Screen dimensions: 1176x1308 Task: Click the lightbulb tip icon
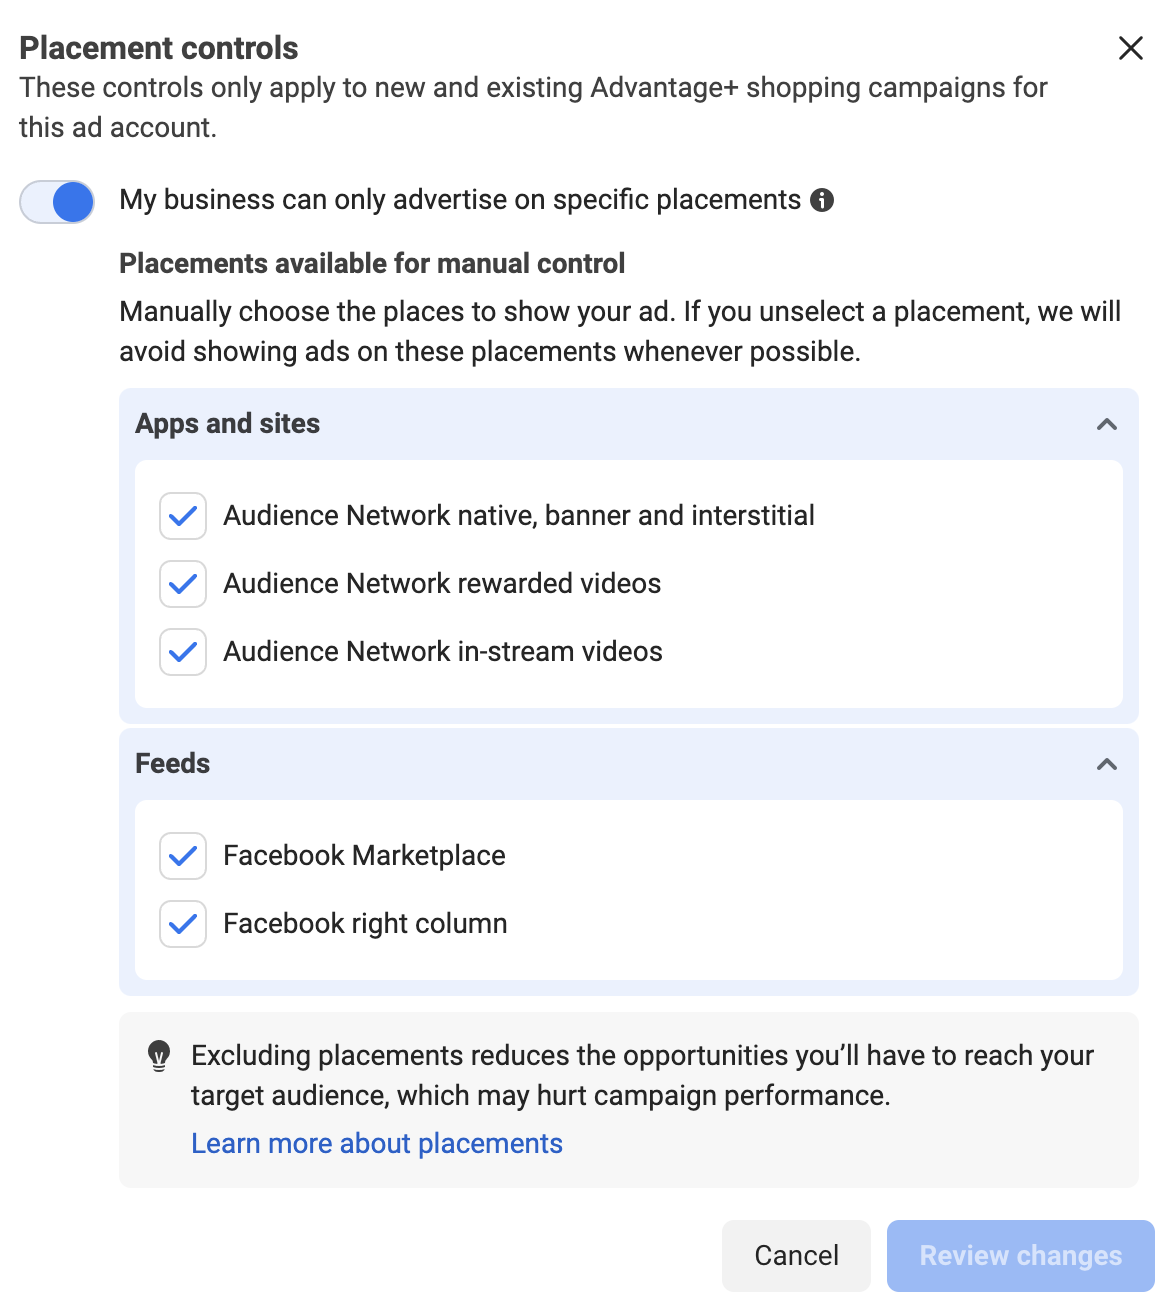click(x=159, y=1056)
